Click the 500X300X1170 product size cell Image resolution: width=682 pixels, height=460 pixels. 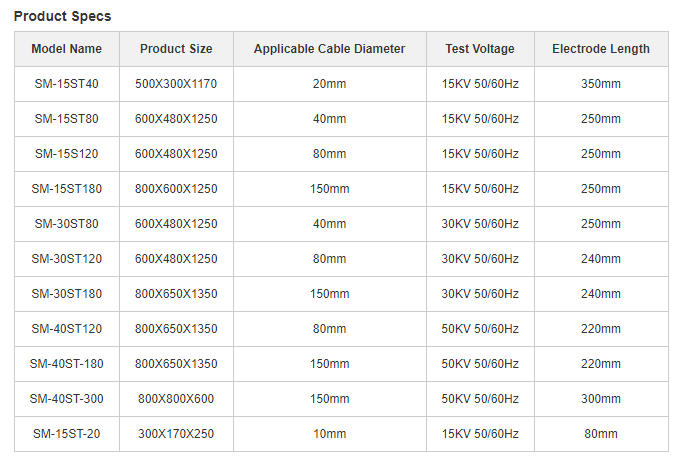click(176, 83)
